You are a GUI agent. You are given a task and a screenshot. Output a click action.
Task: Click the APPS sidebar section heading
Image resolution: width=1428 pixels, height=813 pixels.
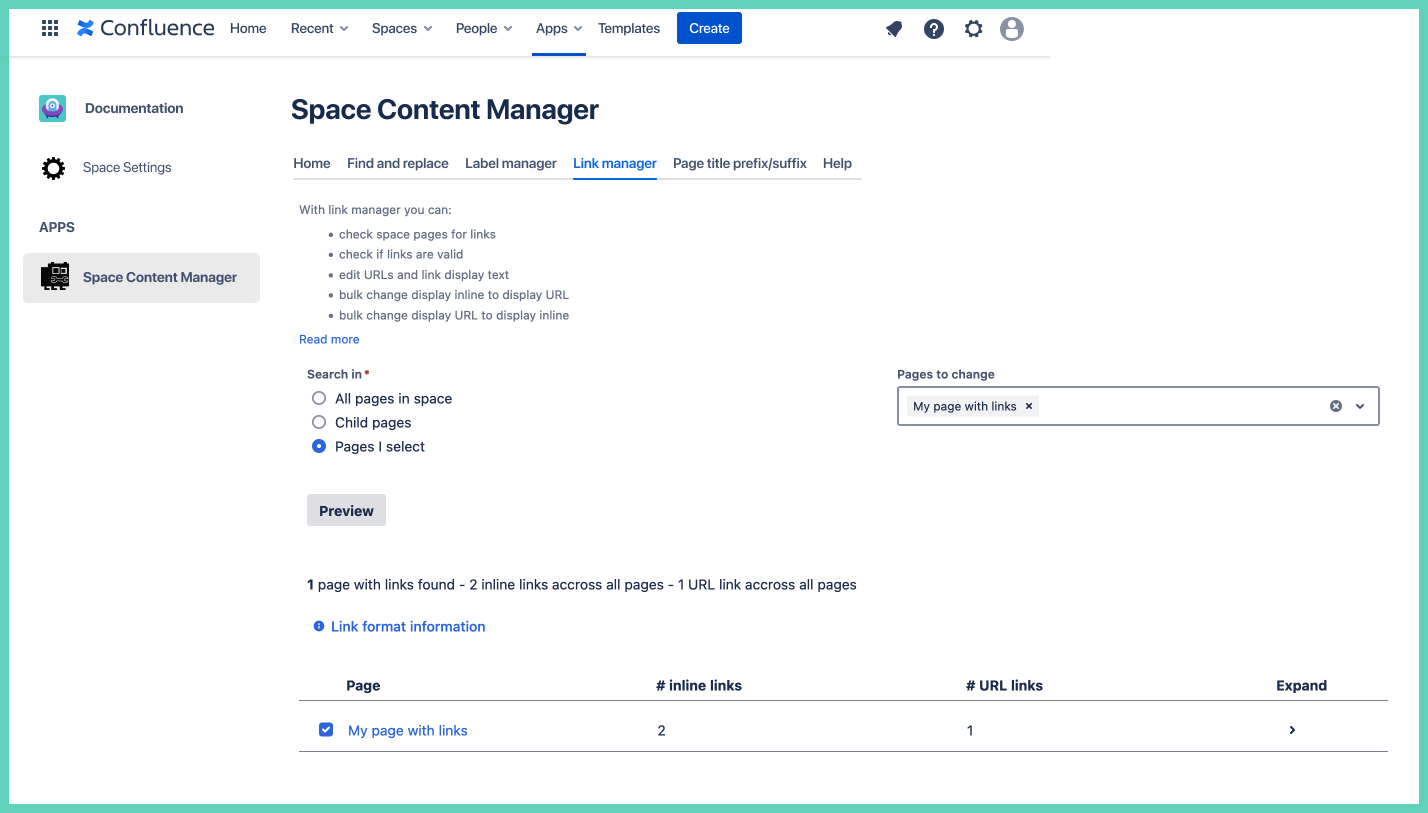57,227
